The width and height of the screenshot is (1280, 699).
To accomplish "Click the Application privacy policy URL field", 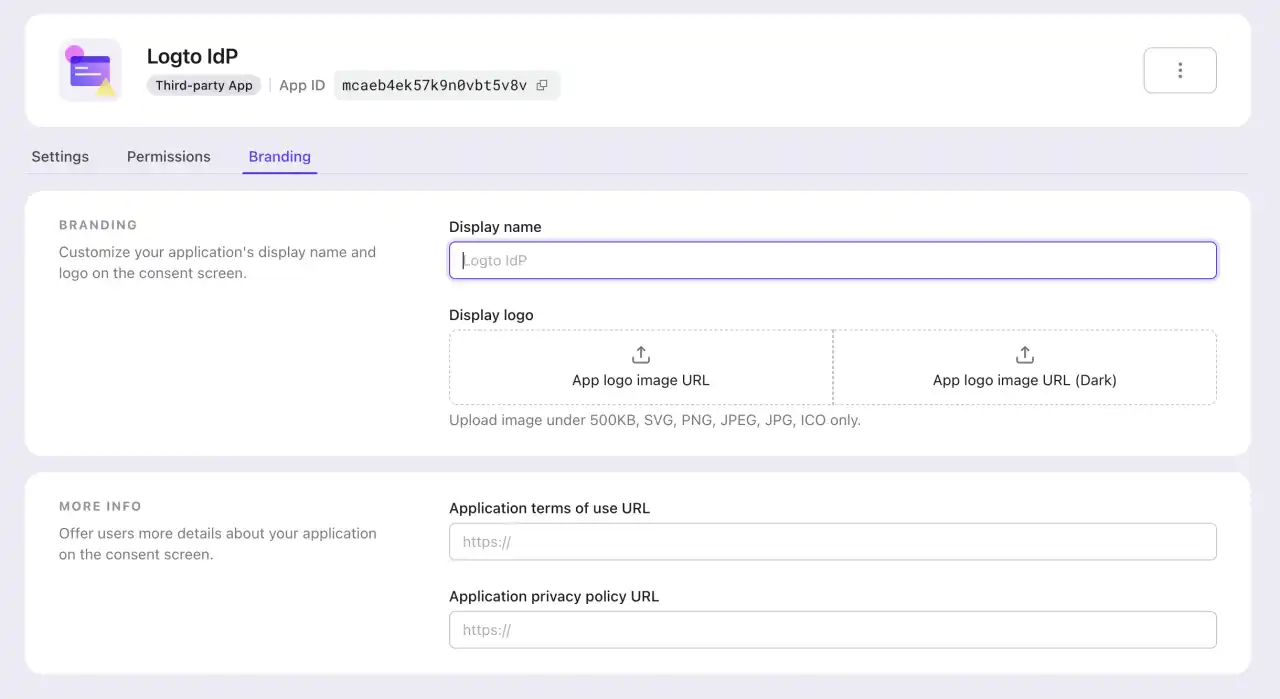I will tap(832, 629).
